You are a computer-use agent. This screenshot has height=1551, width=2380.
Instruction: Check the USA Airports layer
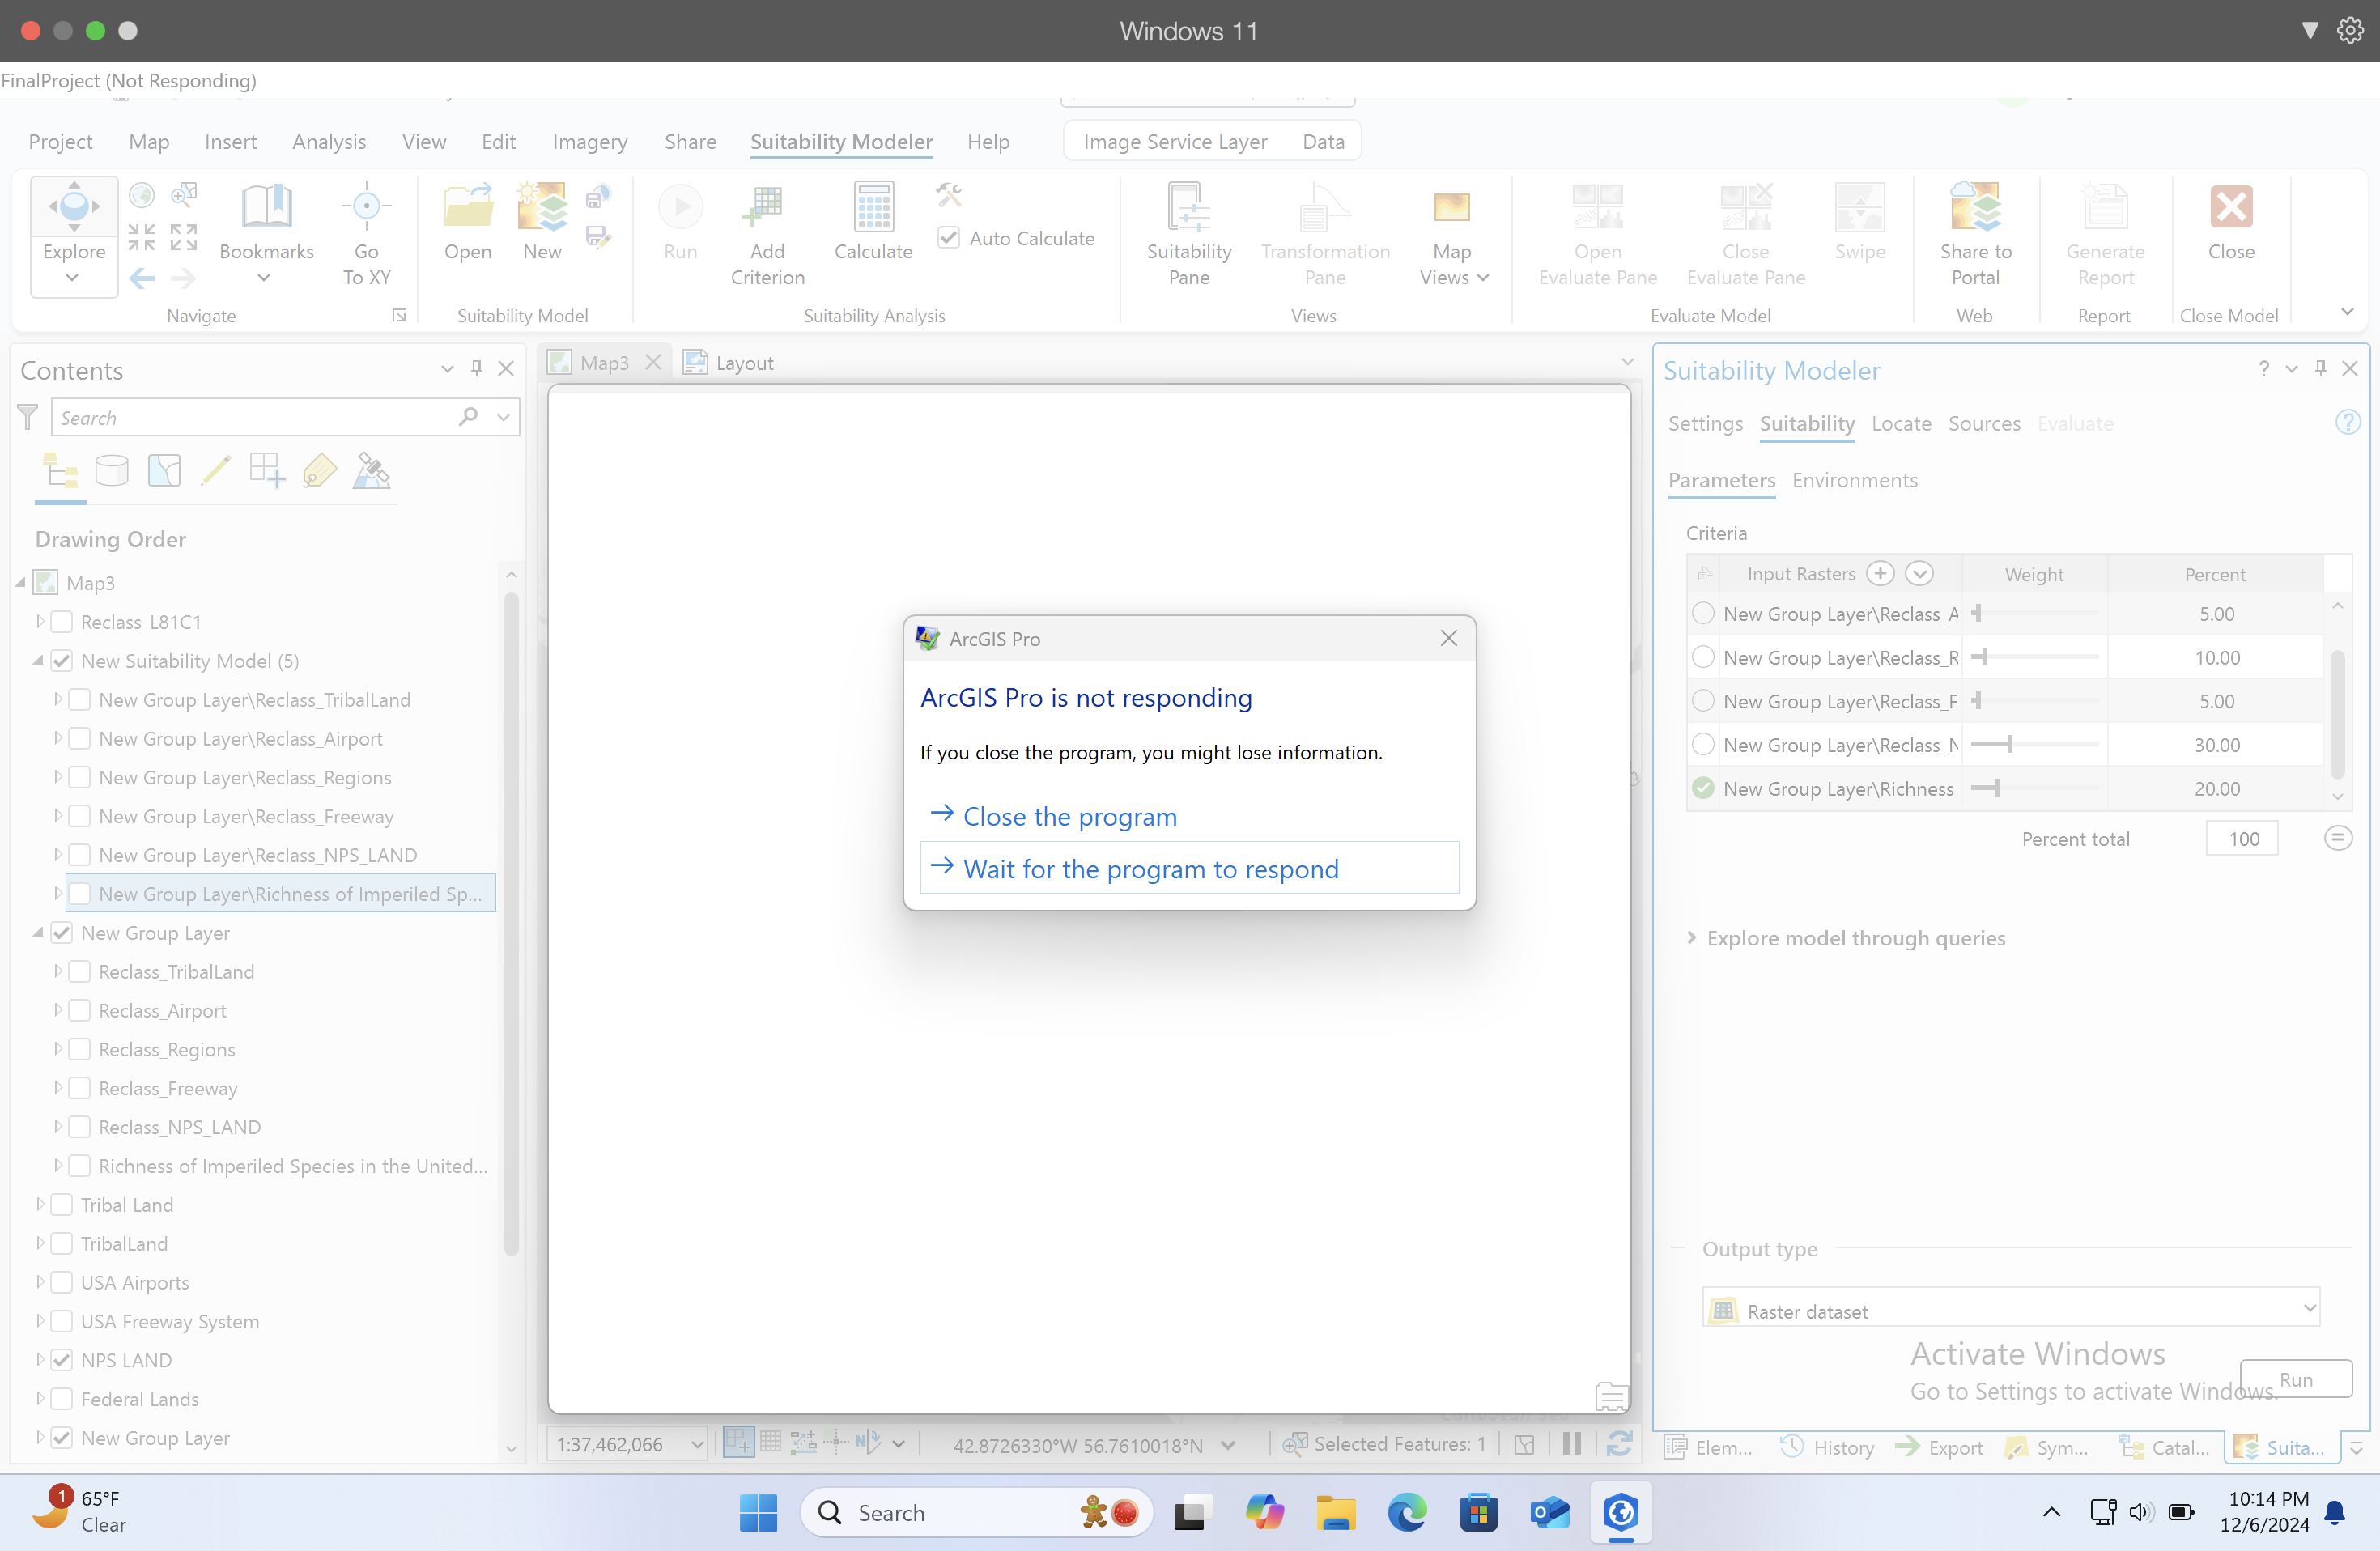click(62, 1283)
